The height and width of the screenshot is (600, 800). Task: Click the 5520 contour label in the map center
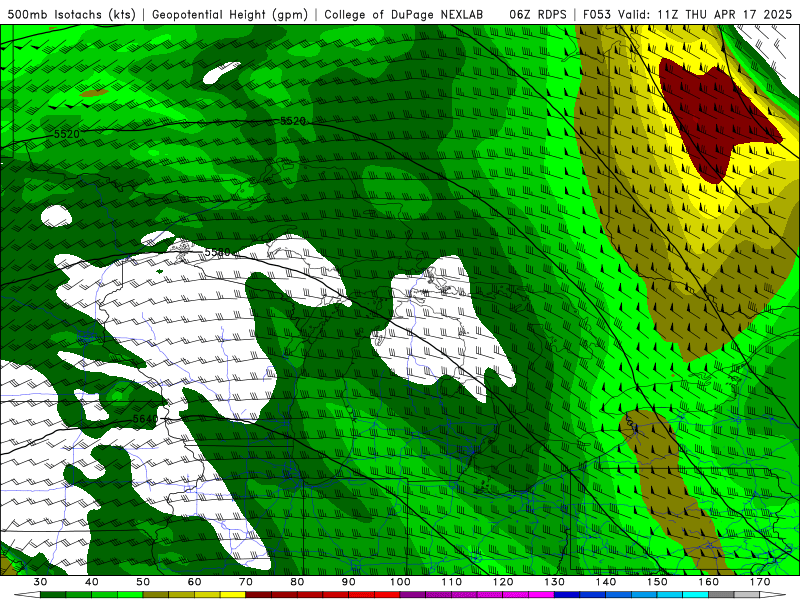pyautogui.click(x=293, y=121)
